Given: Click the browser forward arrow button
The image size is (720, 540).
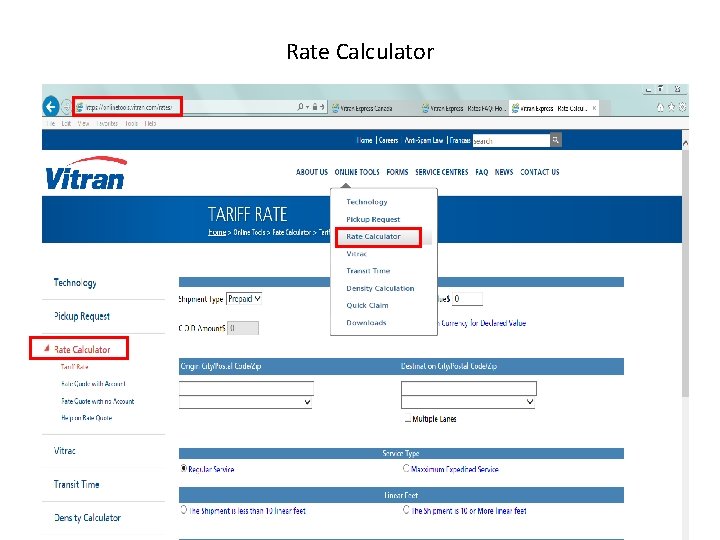Looking at the screenshot, I should click(66, 107).
